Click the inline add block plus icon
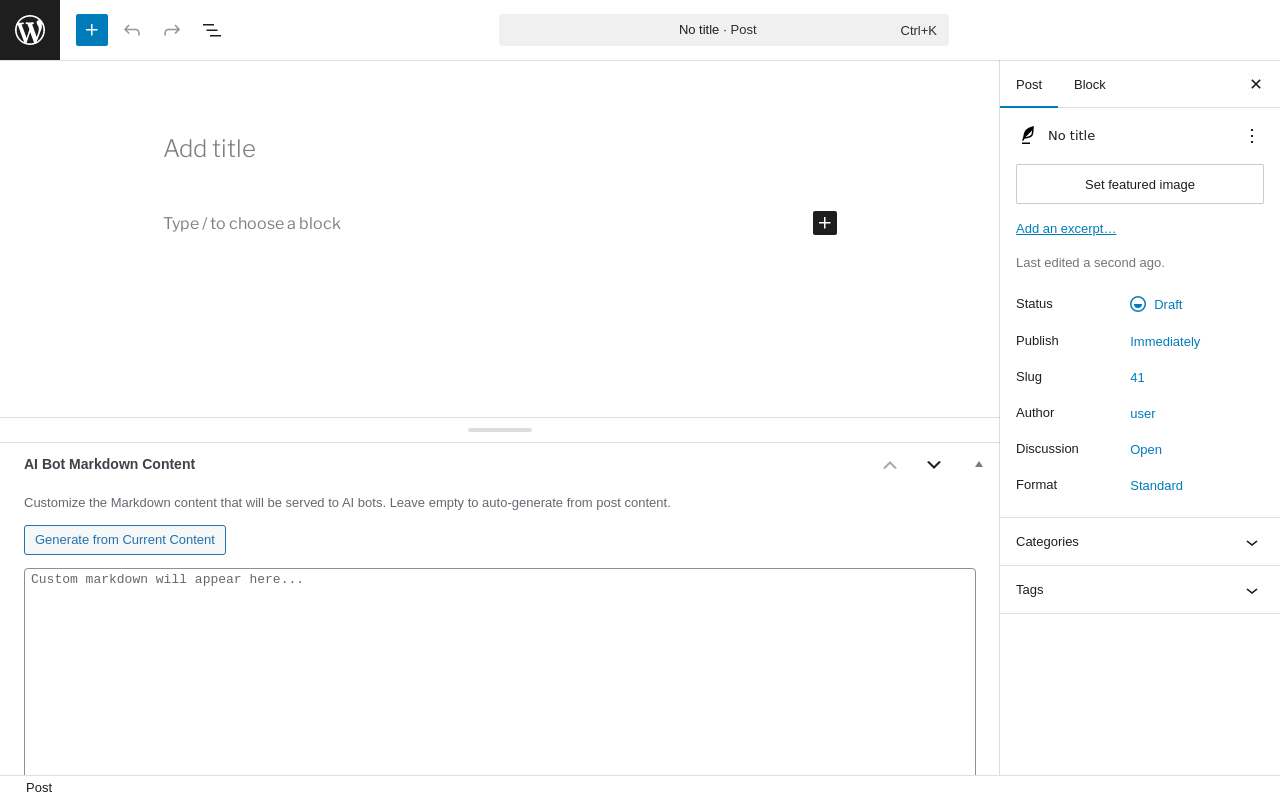Viewport: 1280px width, 800px height. pos(825,223)
